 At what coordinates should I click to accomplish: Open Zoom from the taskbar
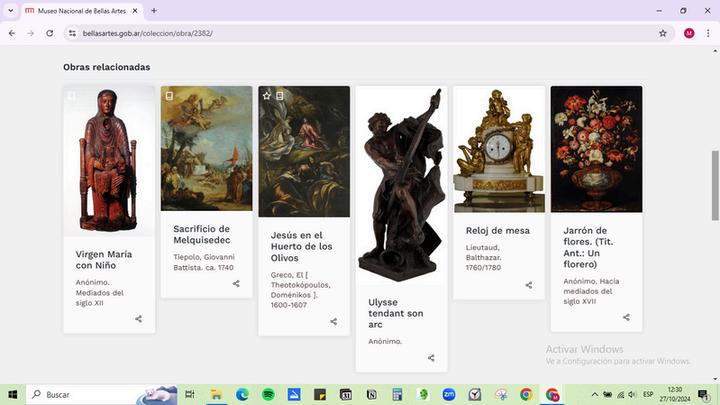[449, 394]
